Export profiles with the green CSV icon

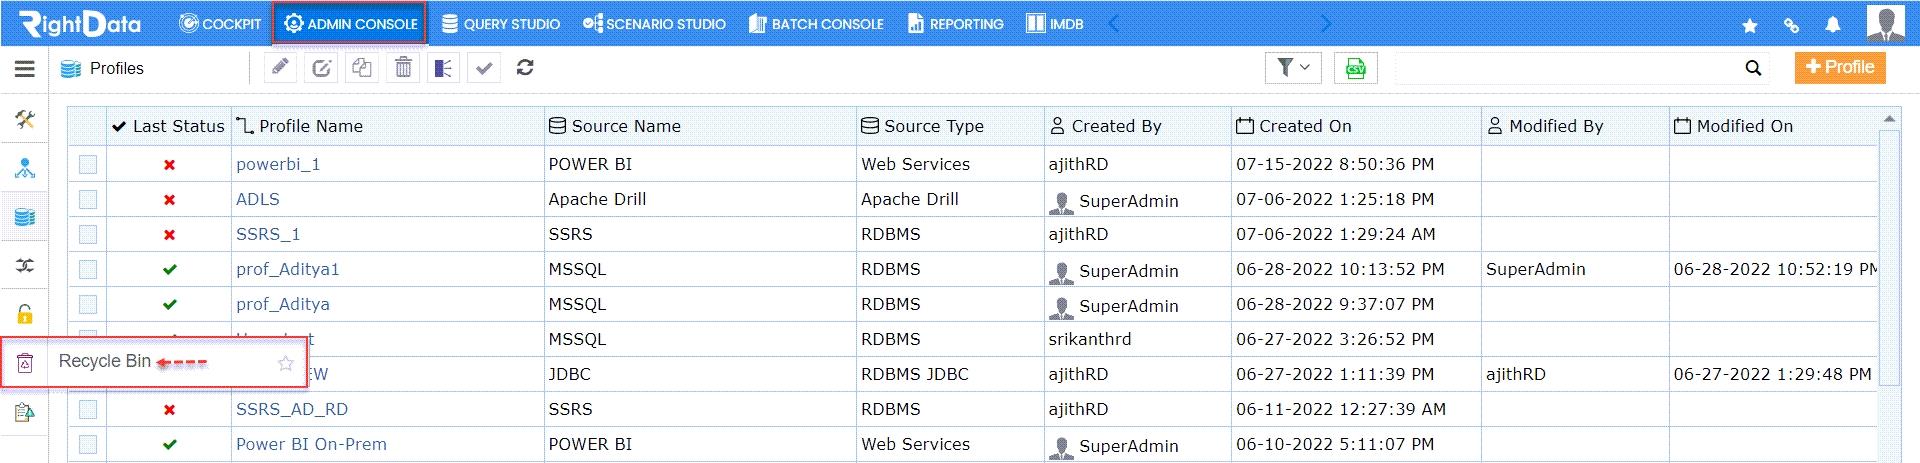pyautogui.click(x=1355, y=68)
